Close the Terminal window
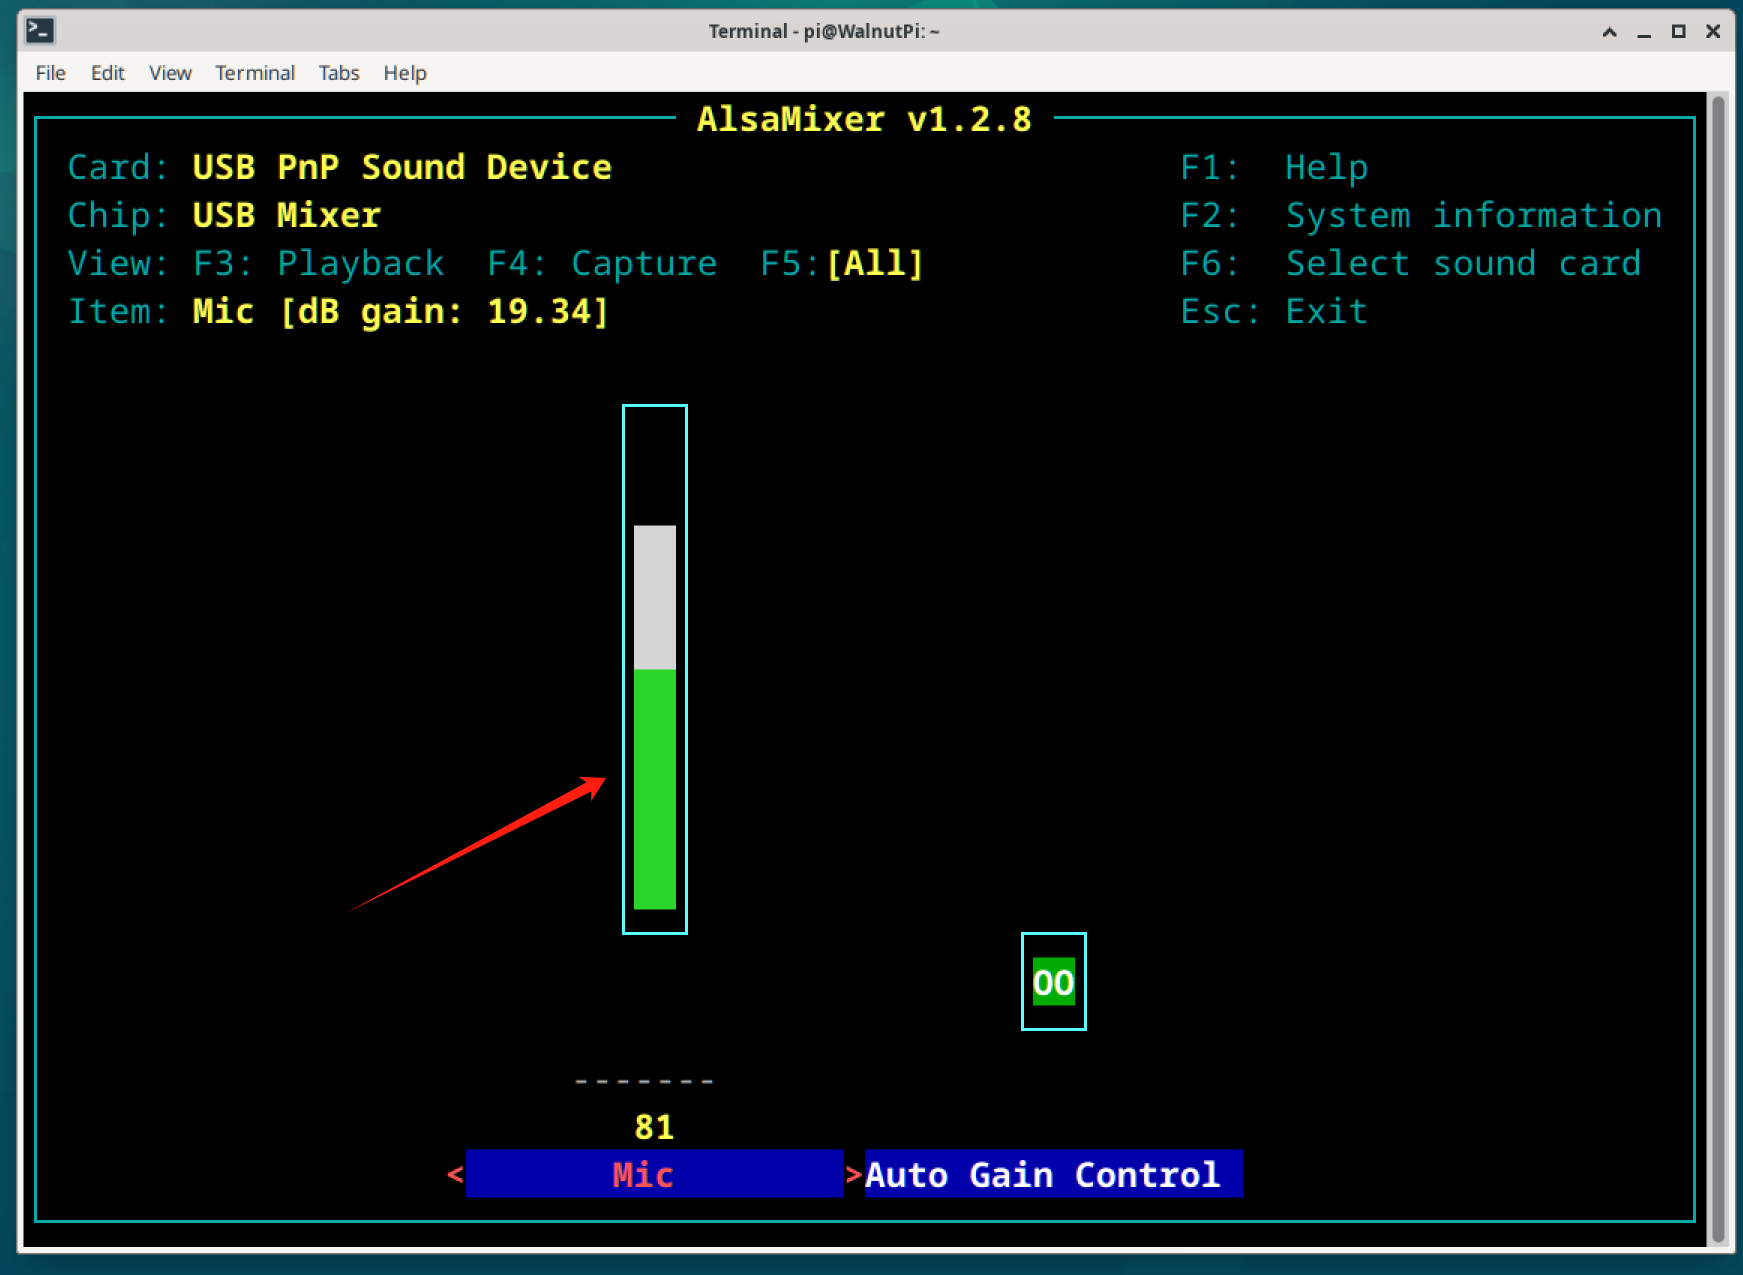This screenshot has width=1743, height=1275. pyautogui.click(x=1713, y=32)
